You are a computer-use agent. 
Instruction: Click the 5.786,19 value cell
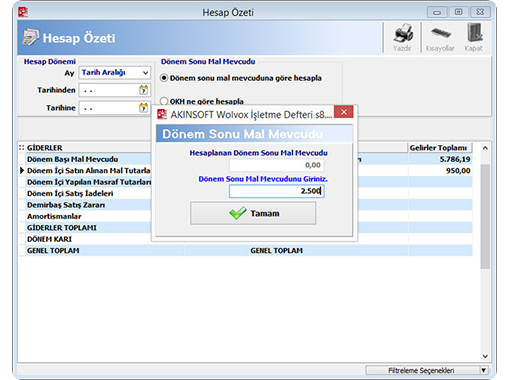[x=440, y=159]
